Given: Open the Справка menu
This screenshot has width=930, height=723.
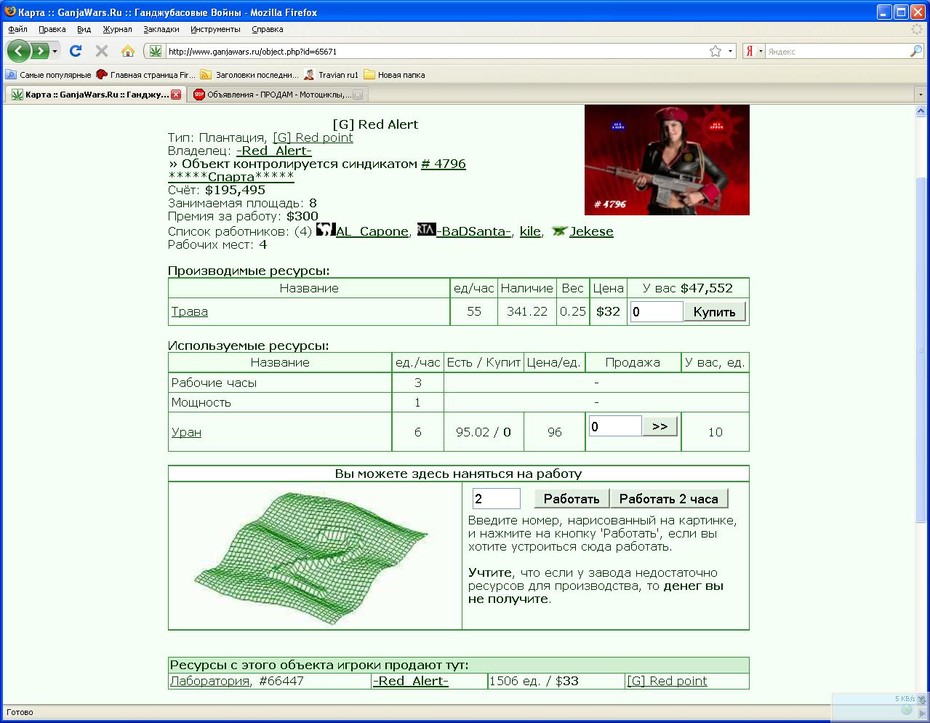Looking at the screenshot, I should [267, 29].
